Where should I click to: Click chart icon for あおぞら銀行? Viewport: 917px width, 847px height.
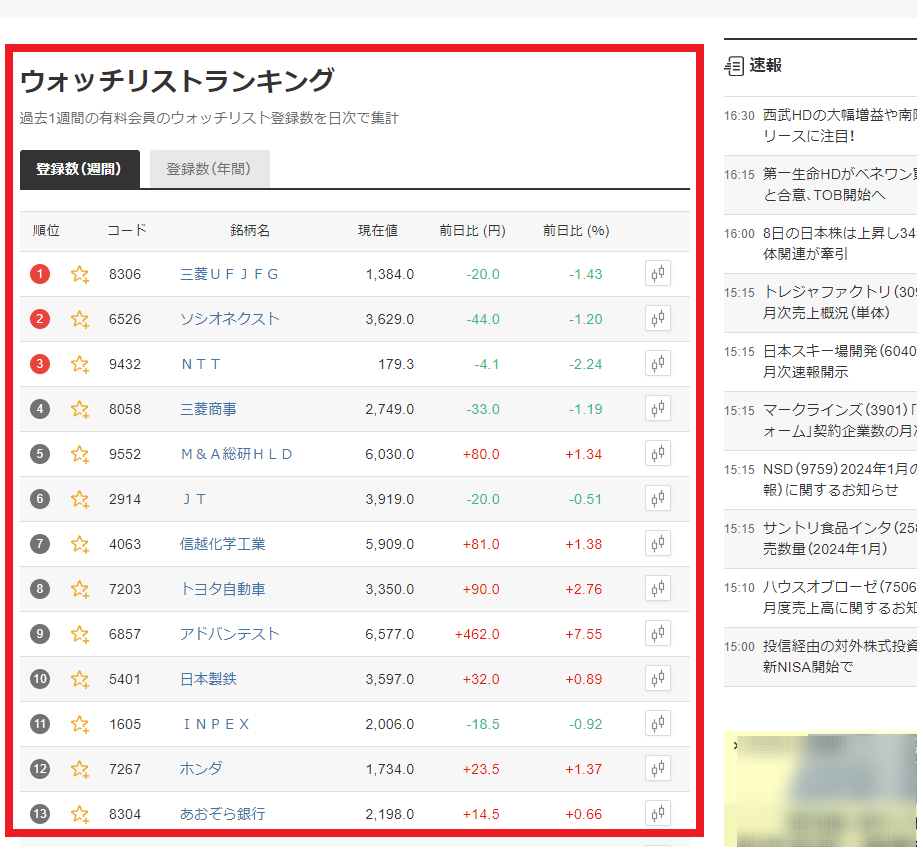pyautogui.click(x=658, y=814)
